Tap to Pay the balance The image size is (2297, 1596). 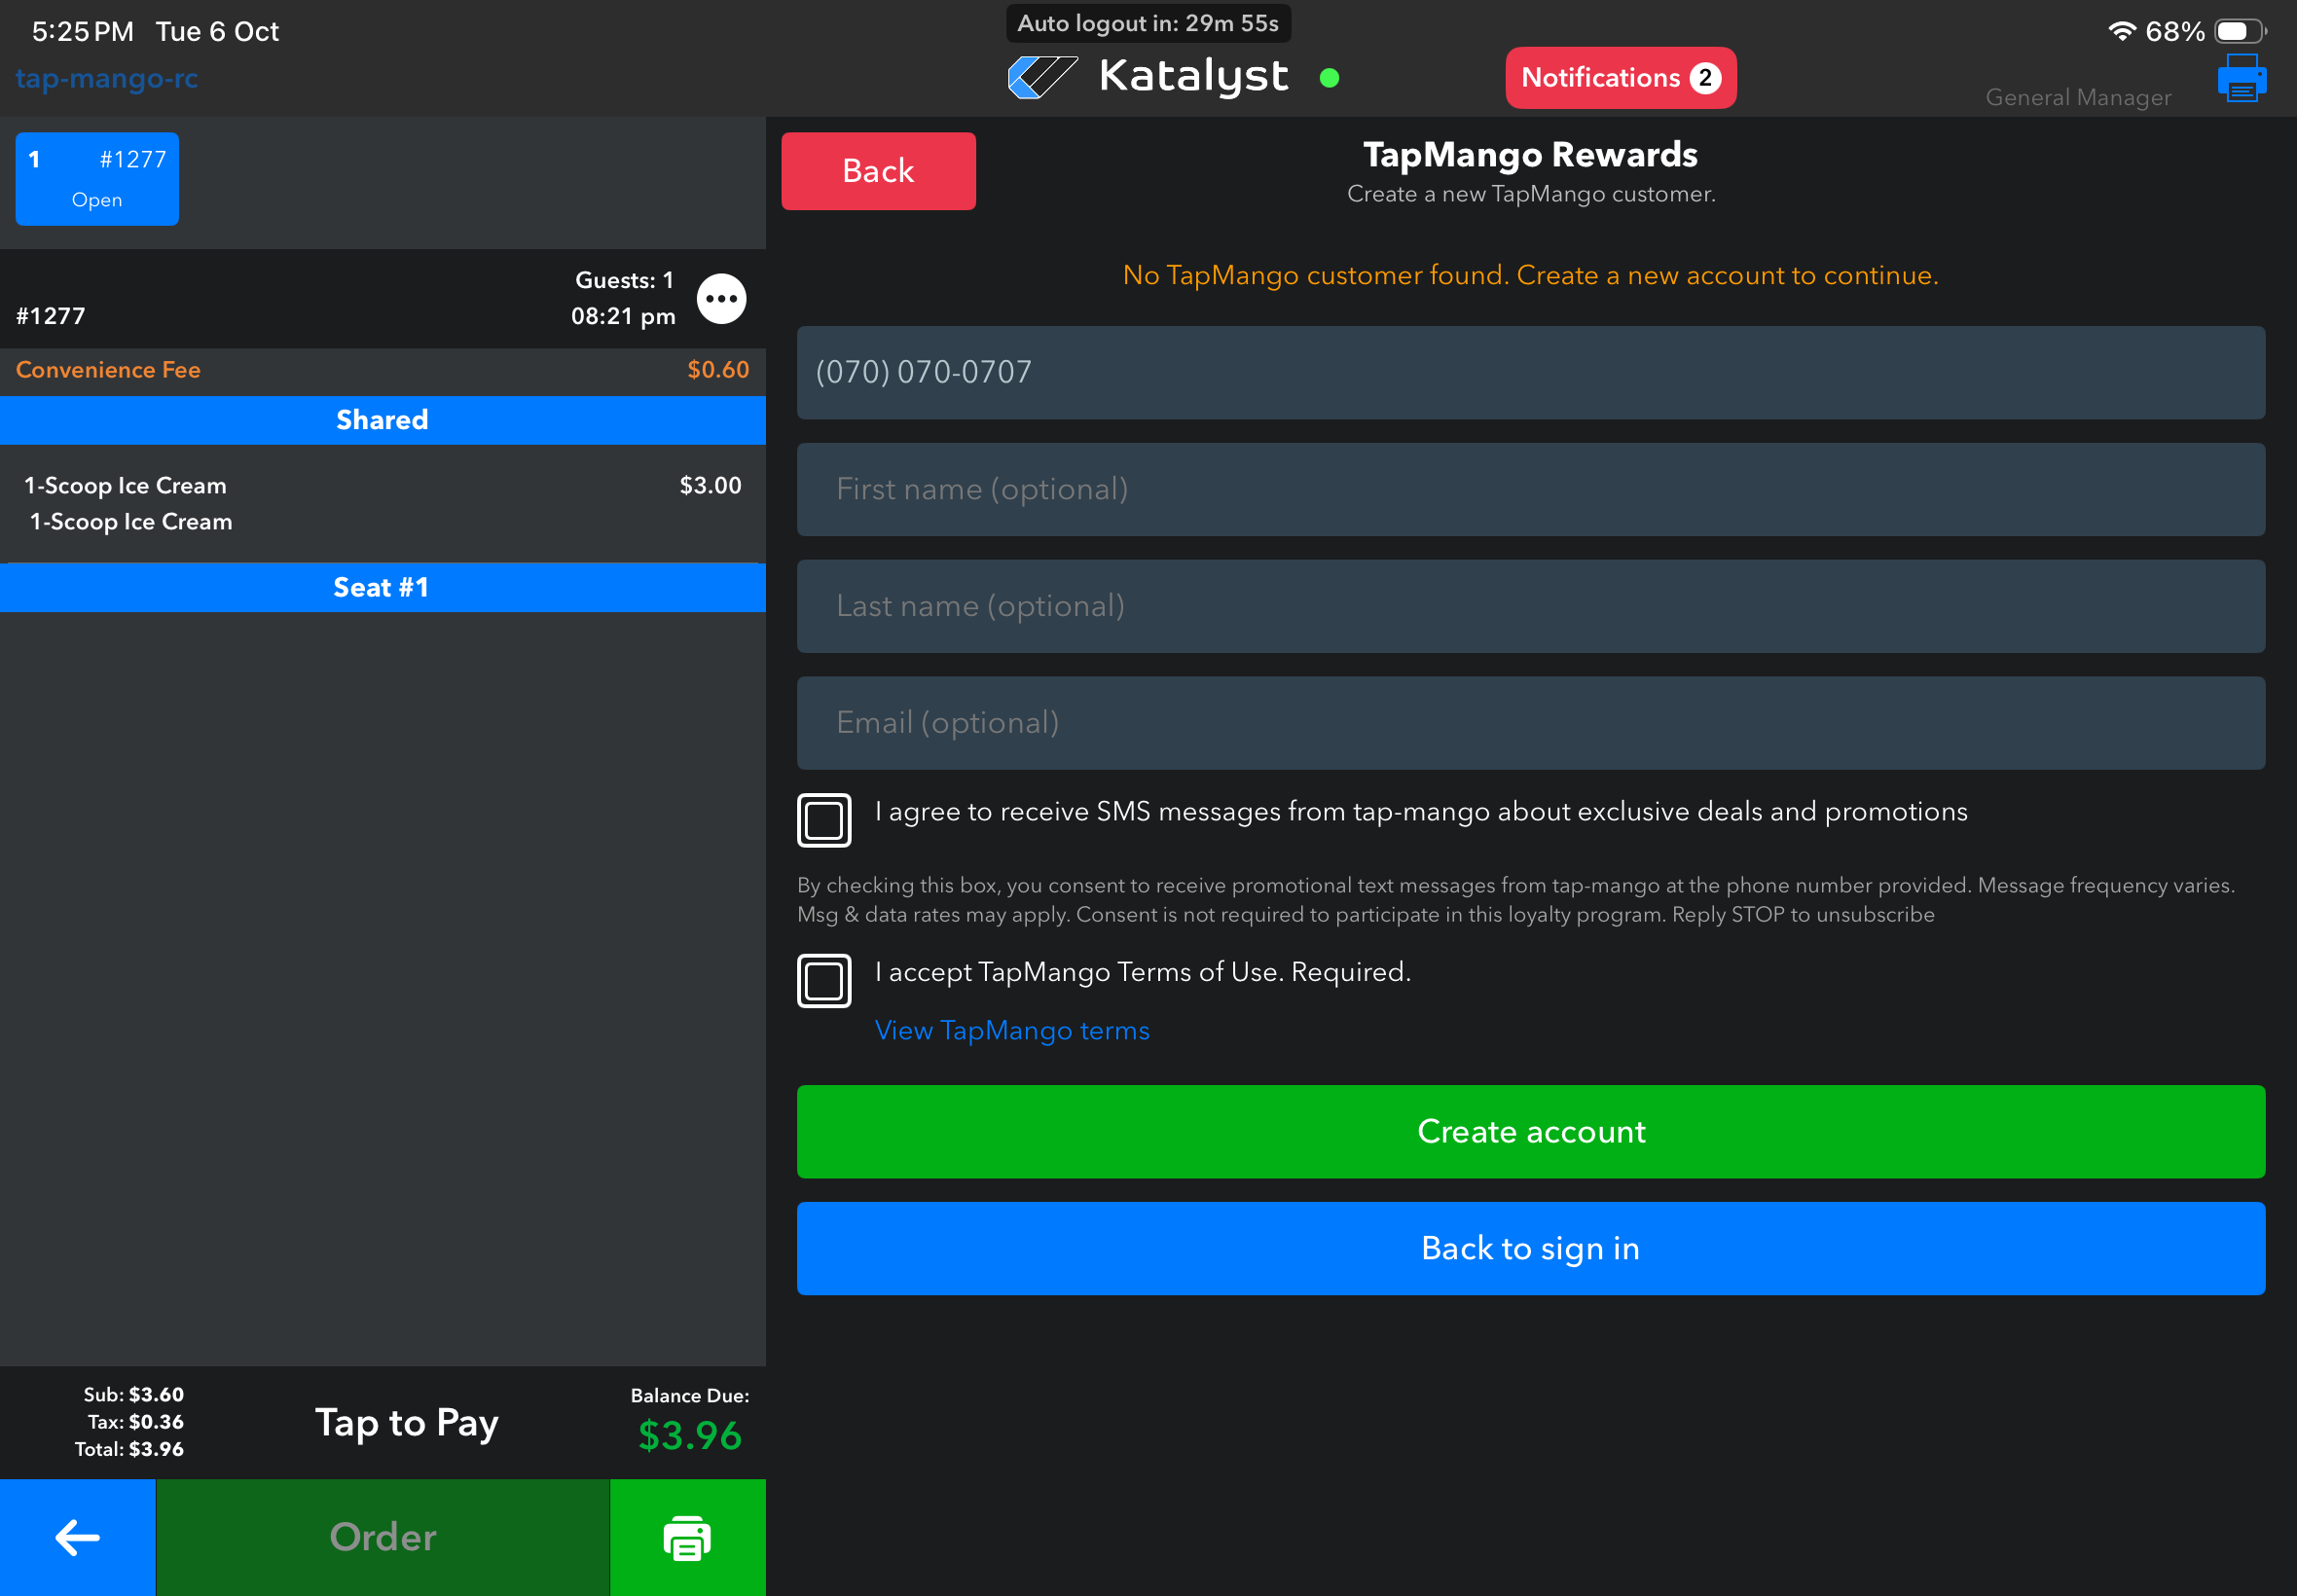coord(407,1422)
